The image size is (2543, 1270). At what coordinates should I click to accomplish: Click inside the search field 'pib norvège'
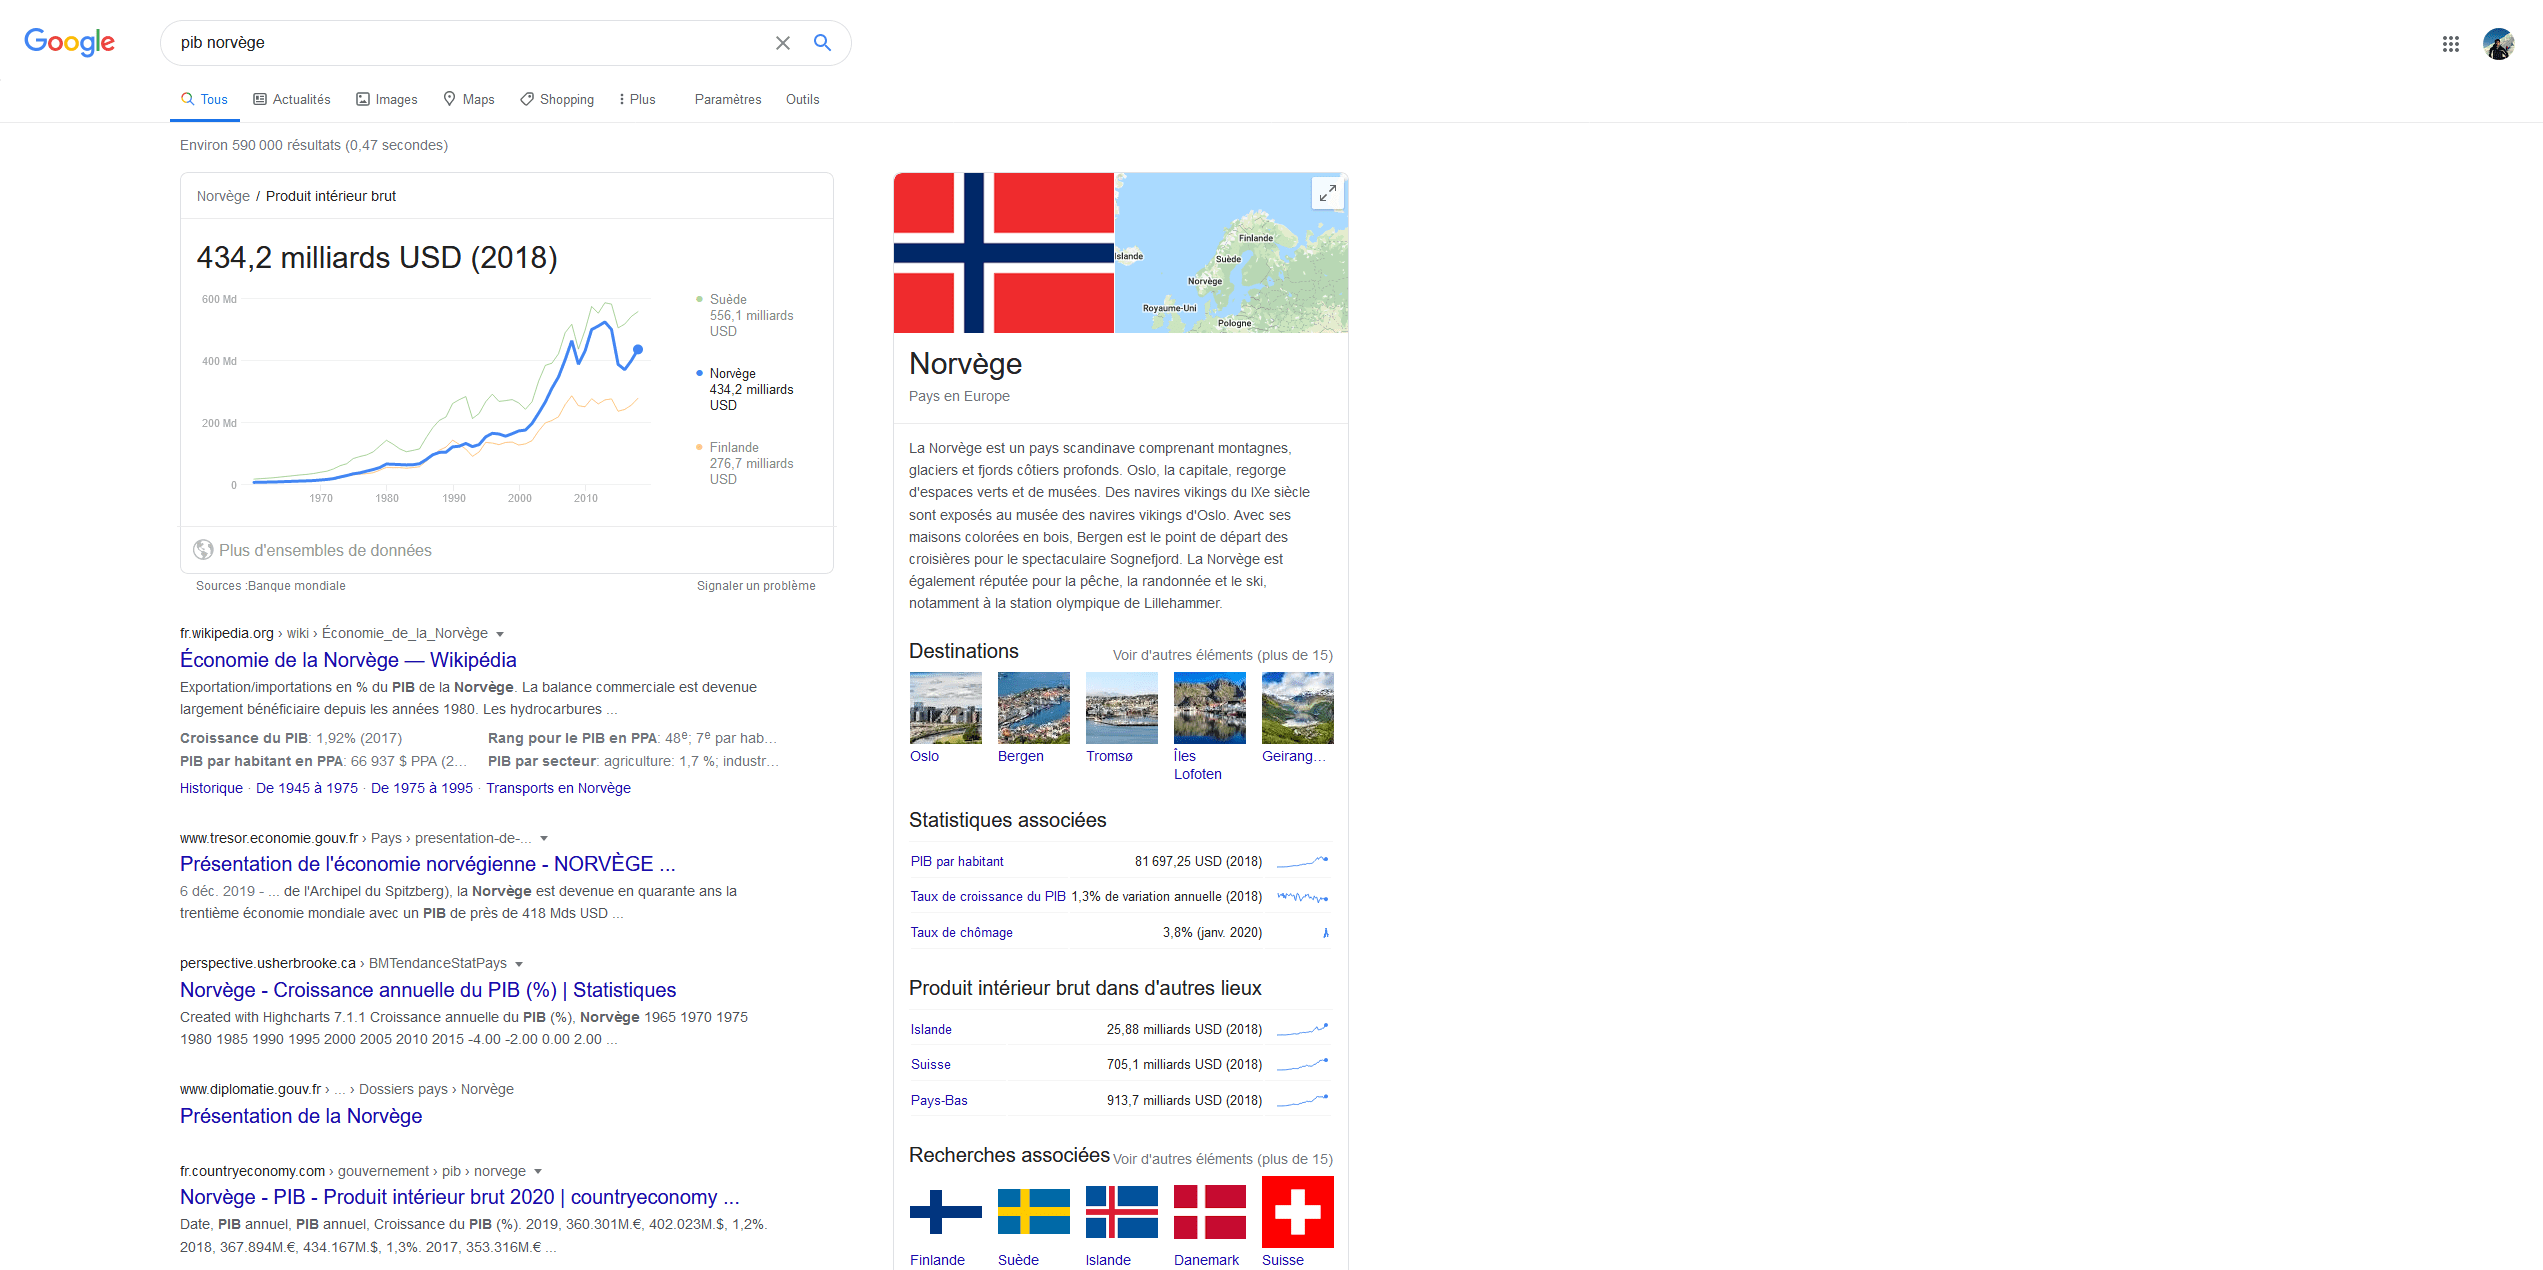470,43
